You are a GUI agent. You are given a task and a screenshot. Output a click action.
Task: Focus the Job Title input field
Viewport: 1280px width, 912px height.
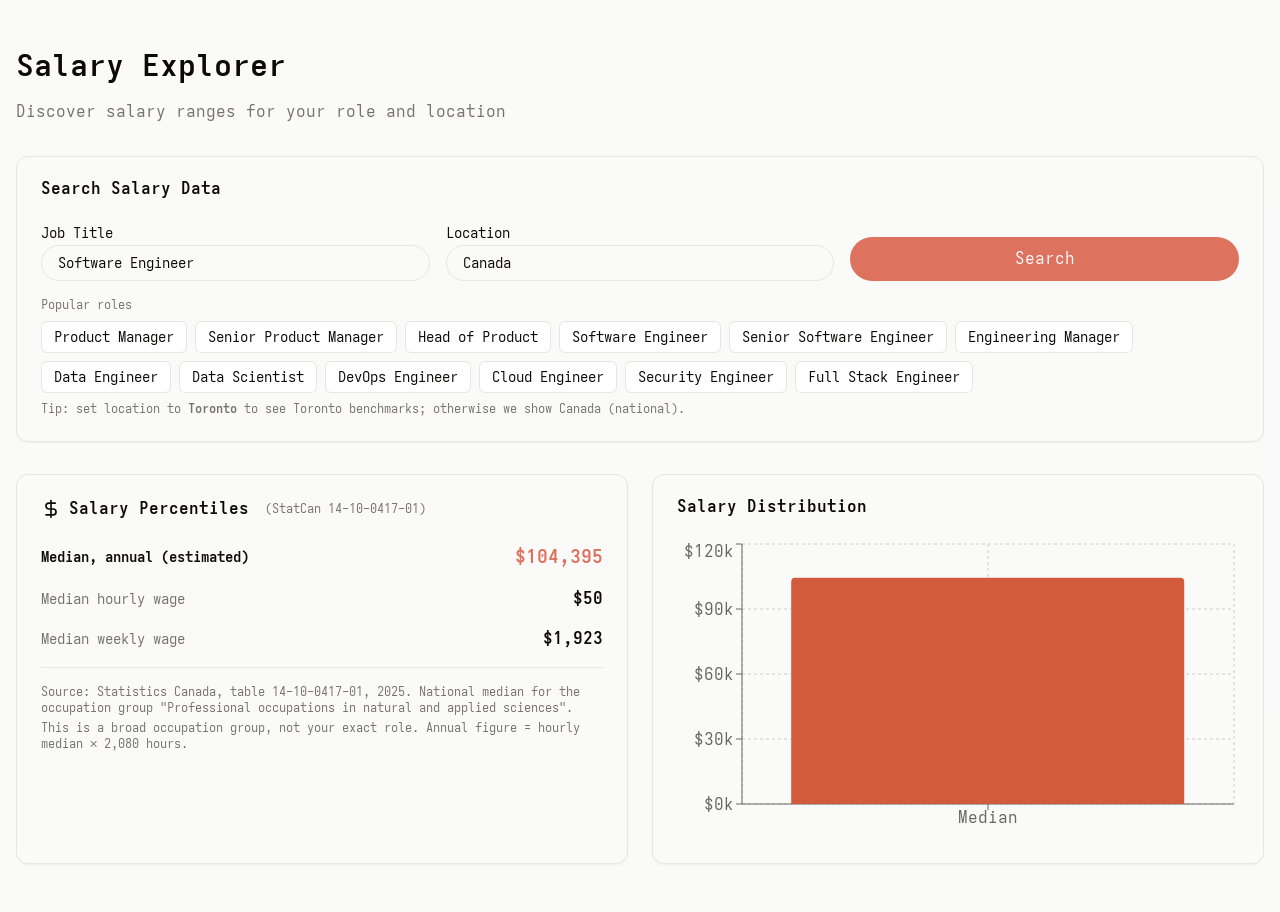(x=235, y=263)
